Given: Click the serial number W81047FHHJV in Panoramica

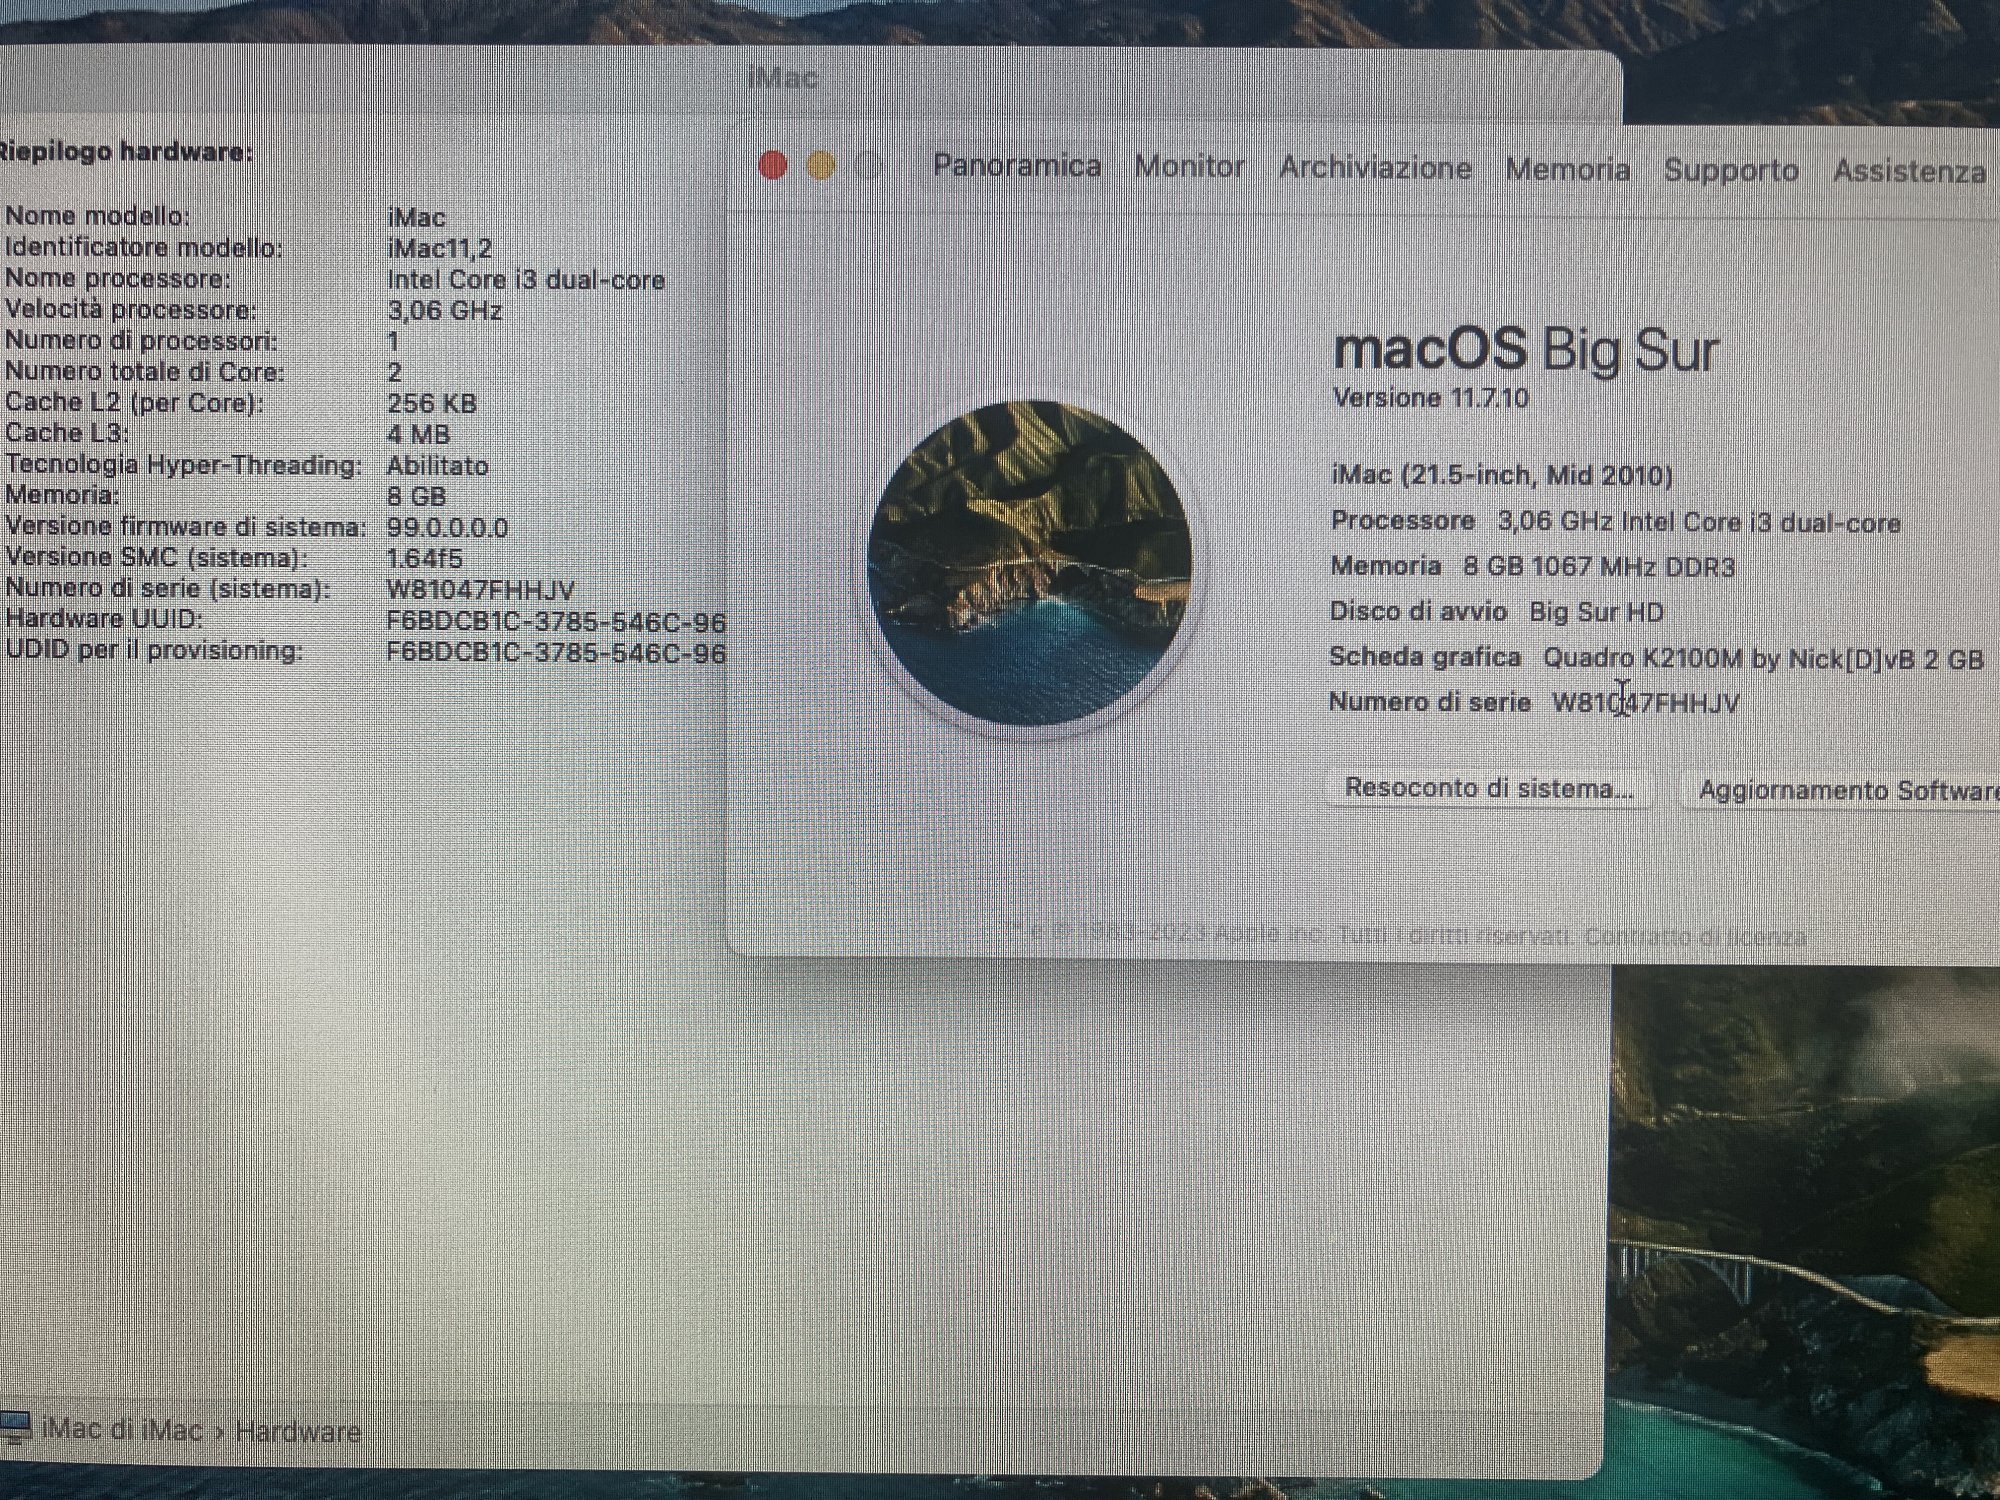Looking at the screenshot, I should [x=1645, y=703].
